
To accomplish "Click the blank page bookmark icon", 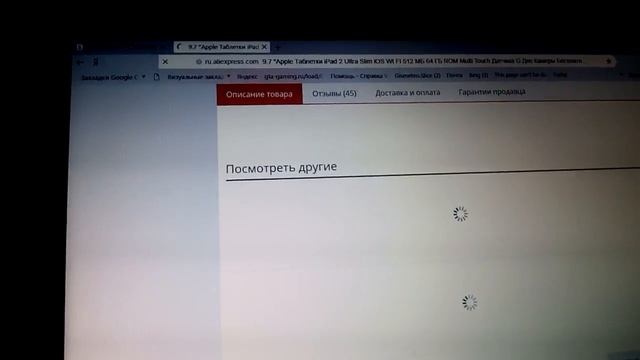I will tap(156, 77).
